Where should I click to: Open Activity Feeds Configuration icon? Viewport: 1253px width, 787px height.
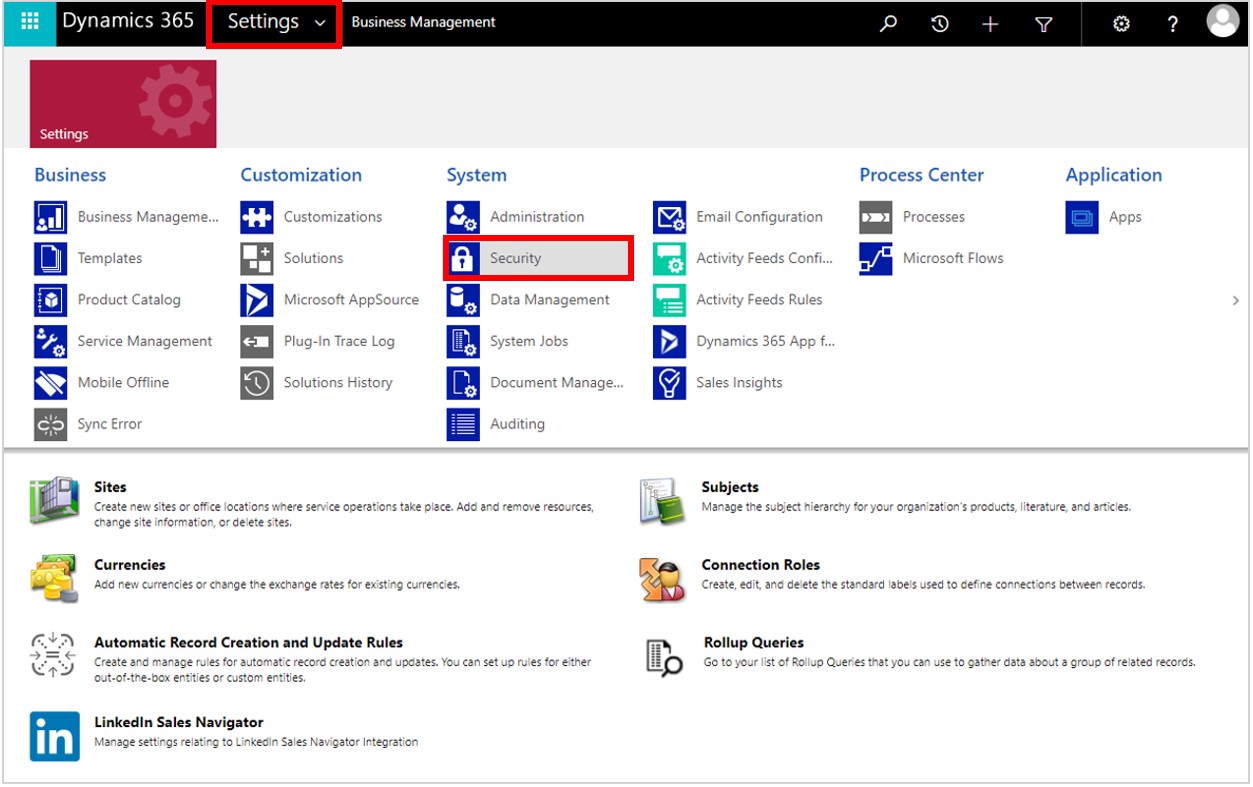coord(670,258)
